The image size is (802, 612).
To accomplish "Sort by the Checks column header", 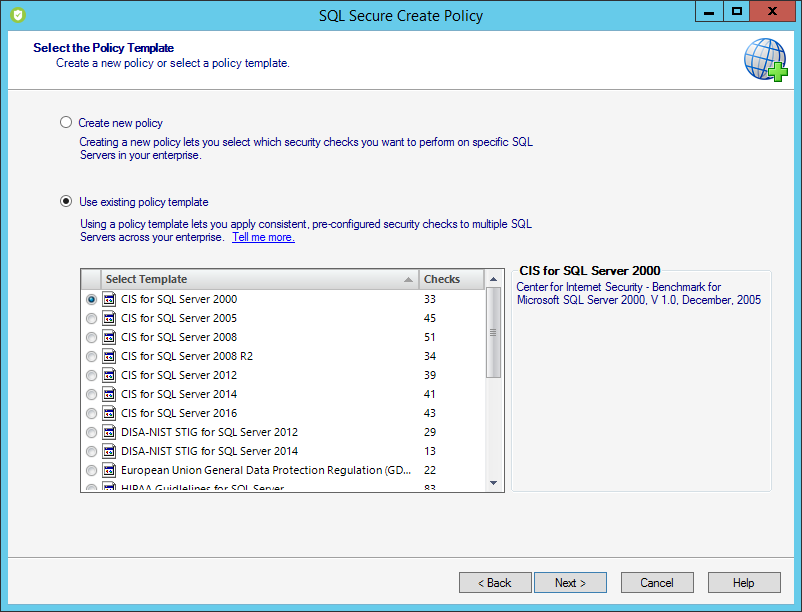I will click(452, 279).
